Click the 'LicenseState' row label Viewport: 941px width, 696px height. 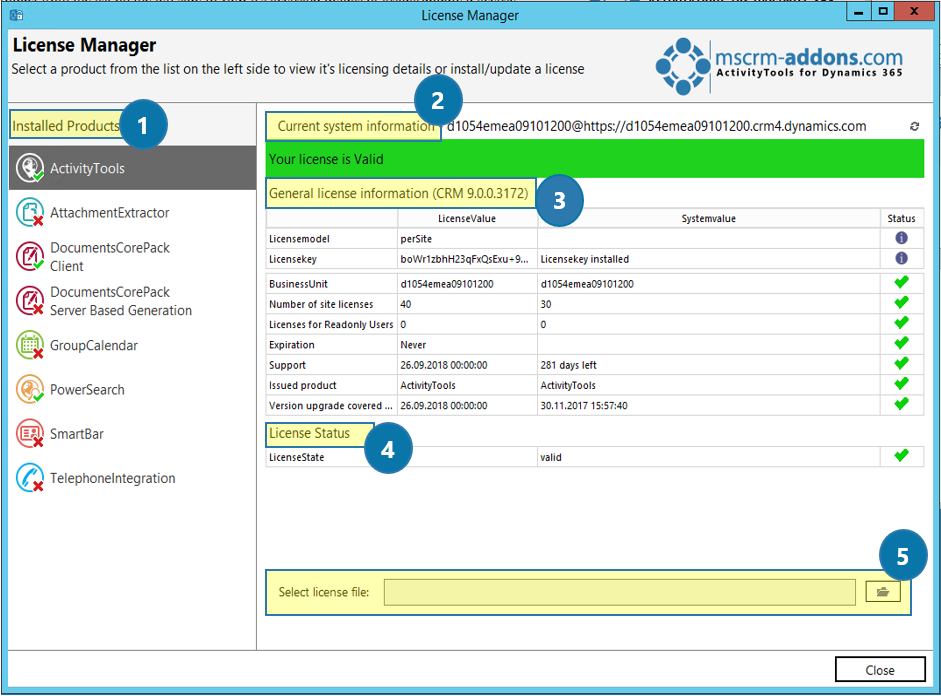click(296, 457)
